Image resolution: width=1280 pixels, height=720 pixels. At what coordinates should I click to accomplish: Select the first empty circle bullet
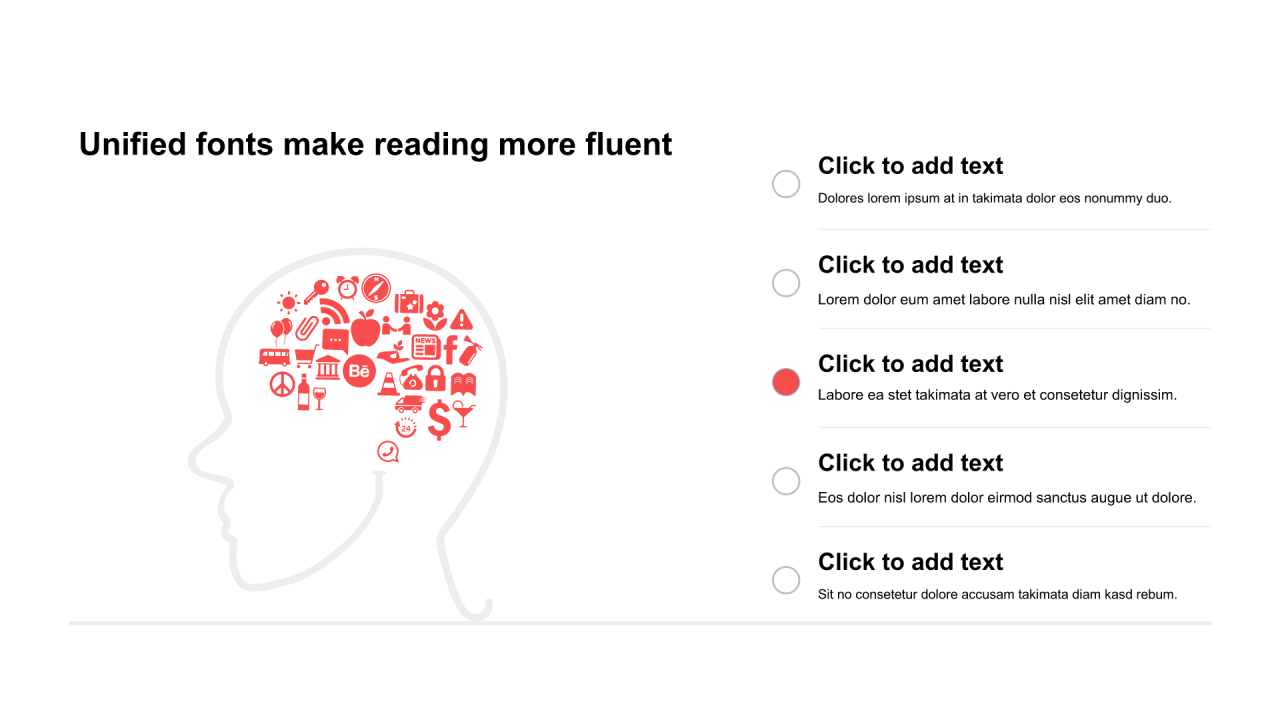(786, 184)
